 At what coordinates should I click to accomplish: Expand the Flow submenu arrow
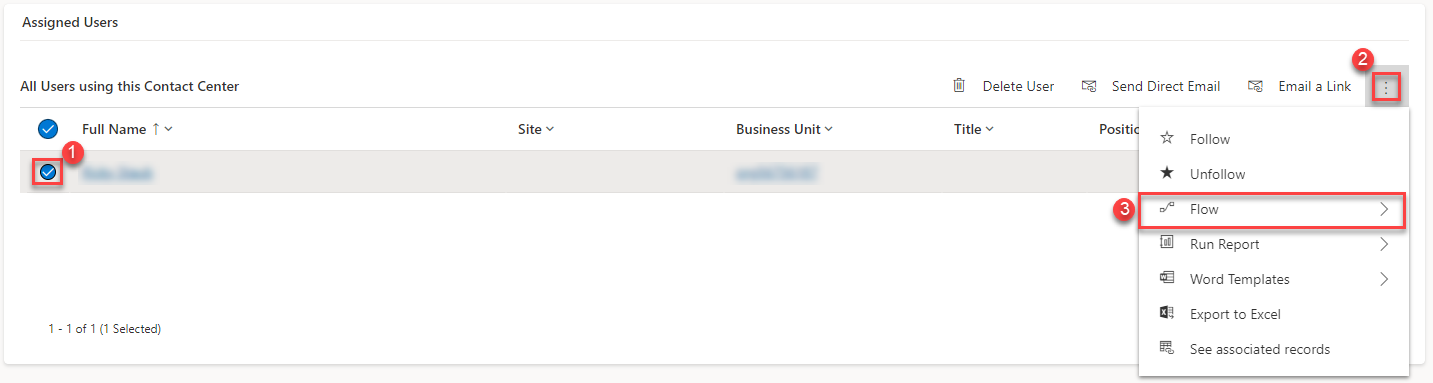[1385, 209]
